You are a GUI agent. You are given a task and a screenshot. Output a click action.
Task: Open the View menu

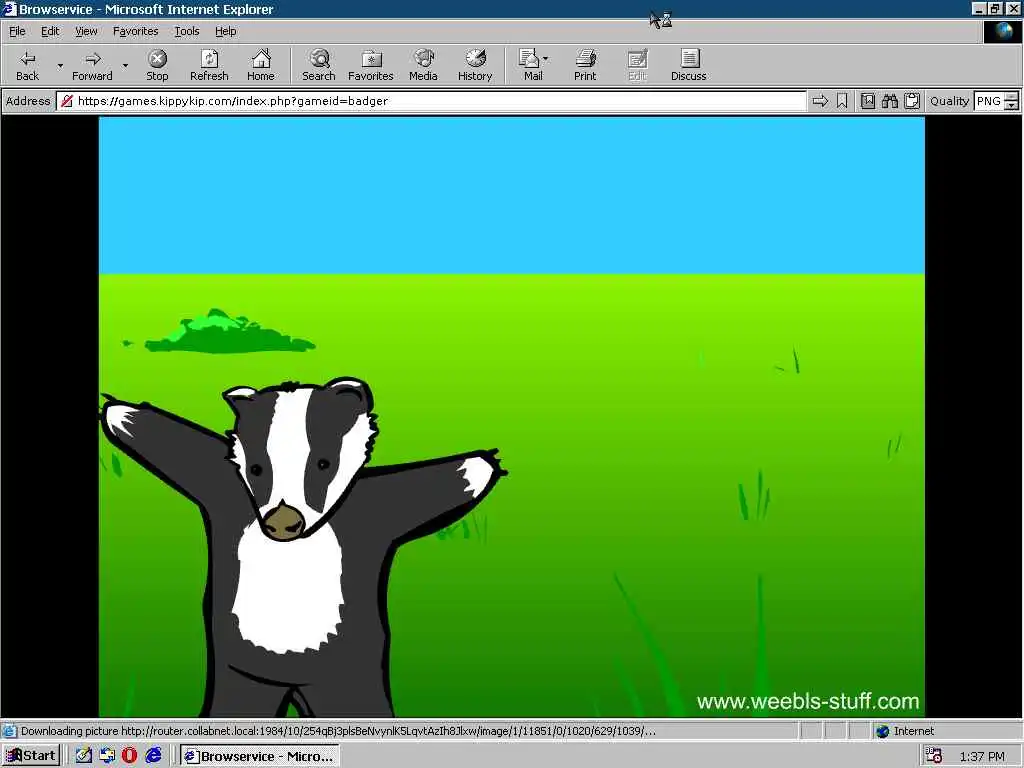[x=86, y=31]
